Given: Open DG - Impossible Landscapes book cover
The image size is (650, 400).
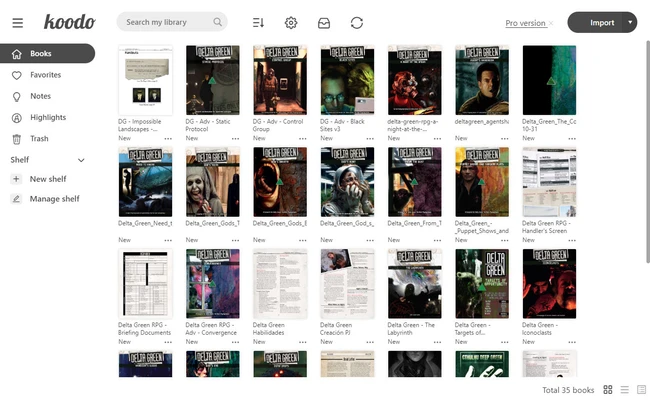Looking at the screenshot, I should point(146,80).
